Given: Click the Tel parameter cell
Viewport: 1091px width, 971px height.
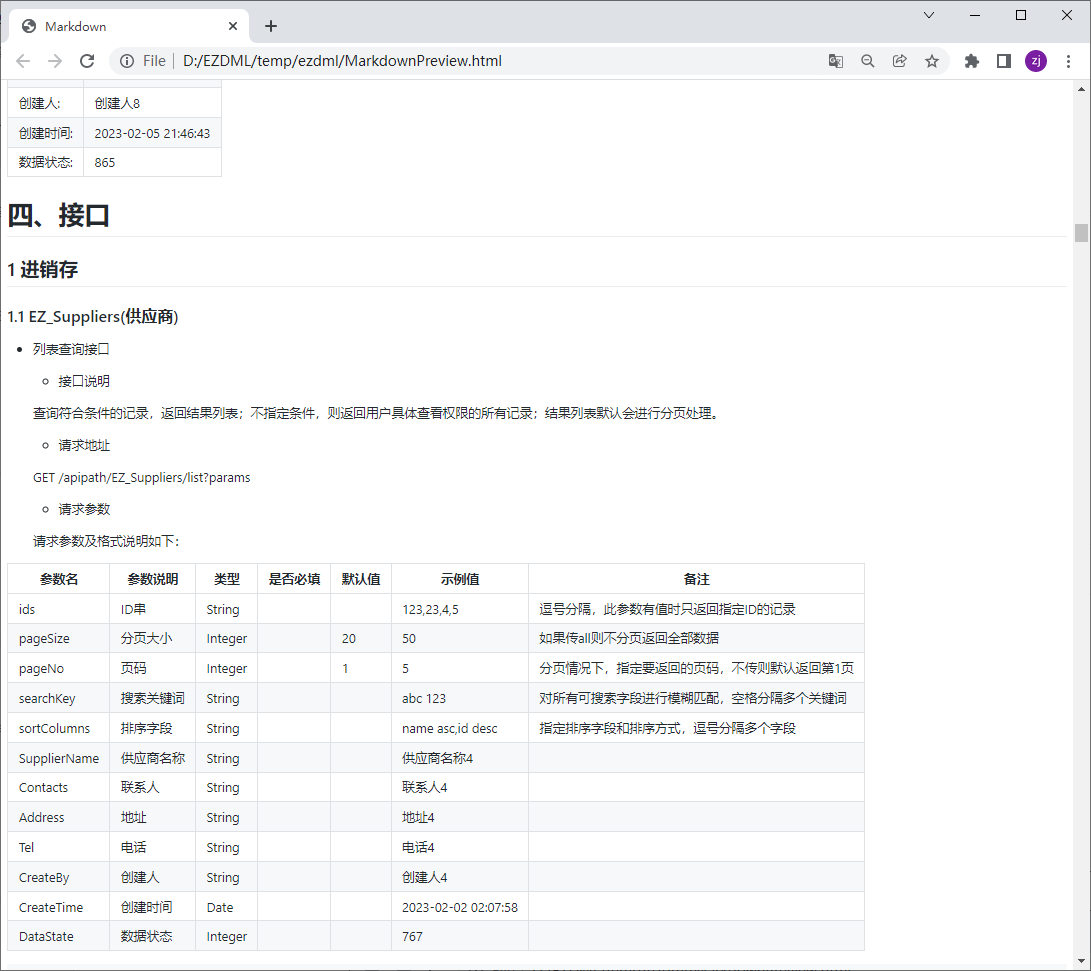Looking at the screenshot, I should coord(58,847).
